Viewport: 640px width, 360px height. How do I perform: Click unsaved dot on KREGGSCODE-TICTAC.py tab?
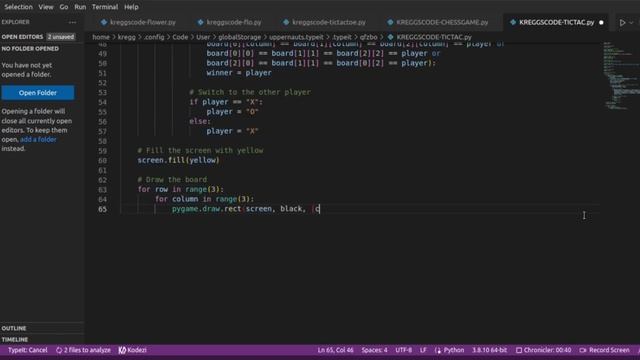[x=601, y=22]
